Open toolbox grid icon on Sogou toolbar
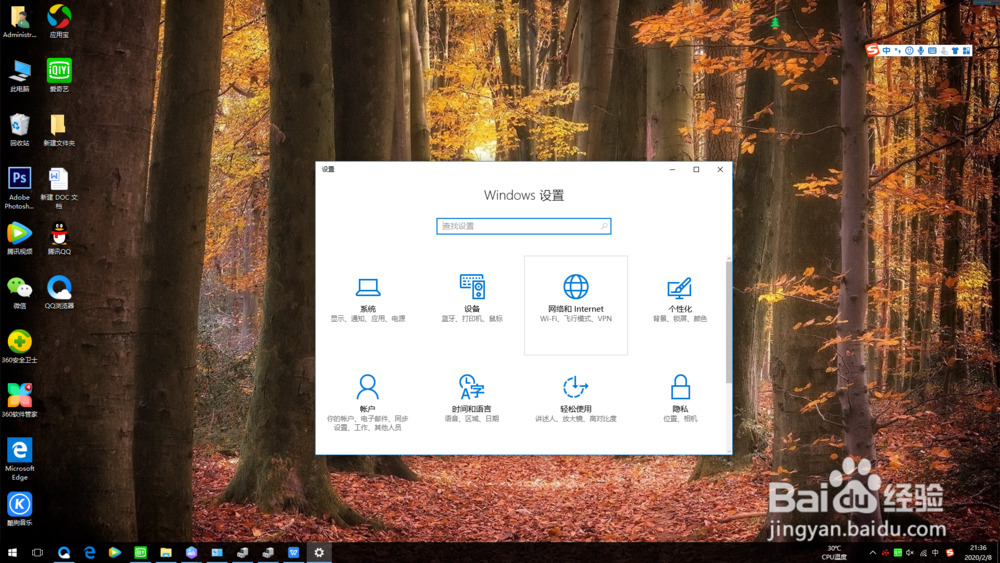This screenshot has width=1000, height=563. (967, 50)
